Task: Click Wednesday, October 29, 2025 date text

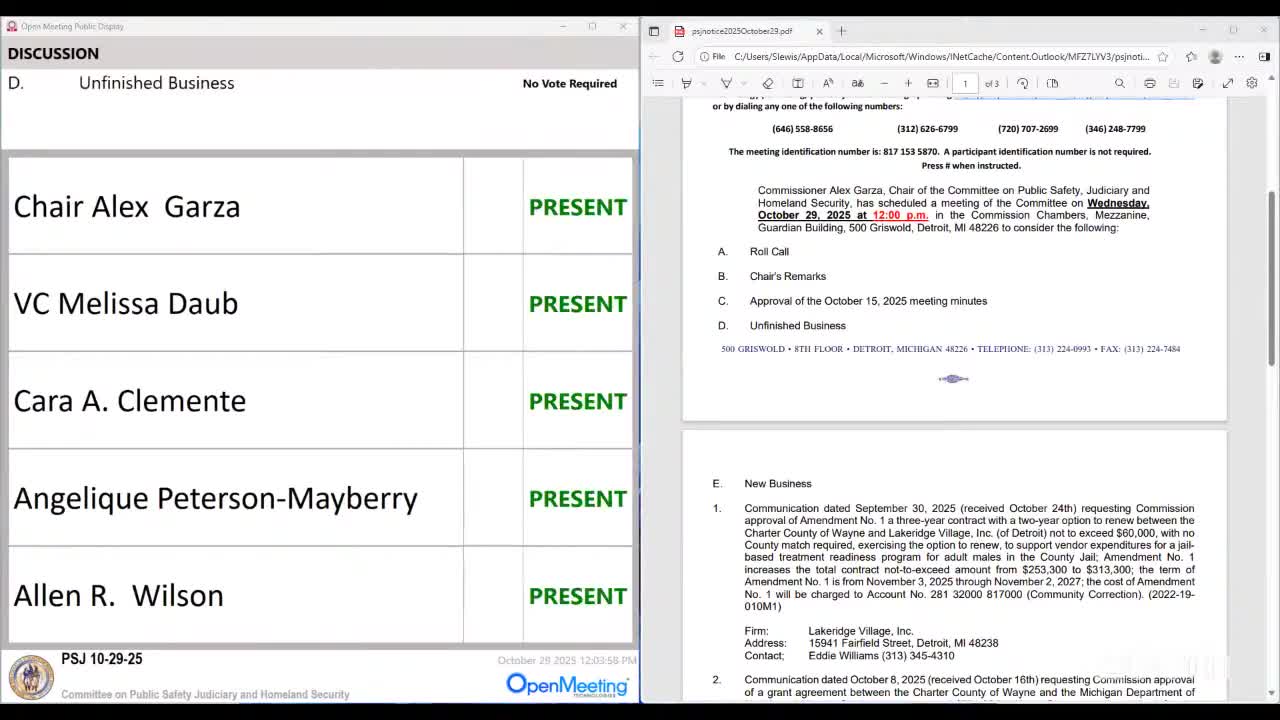Action: 953,209
